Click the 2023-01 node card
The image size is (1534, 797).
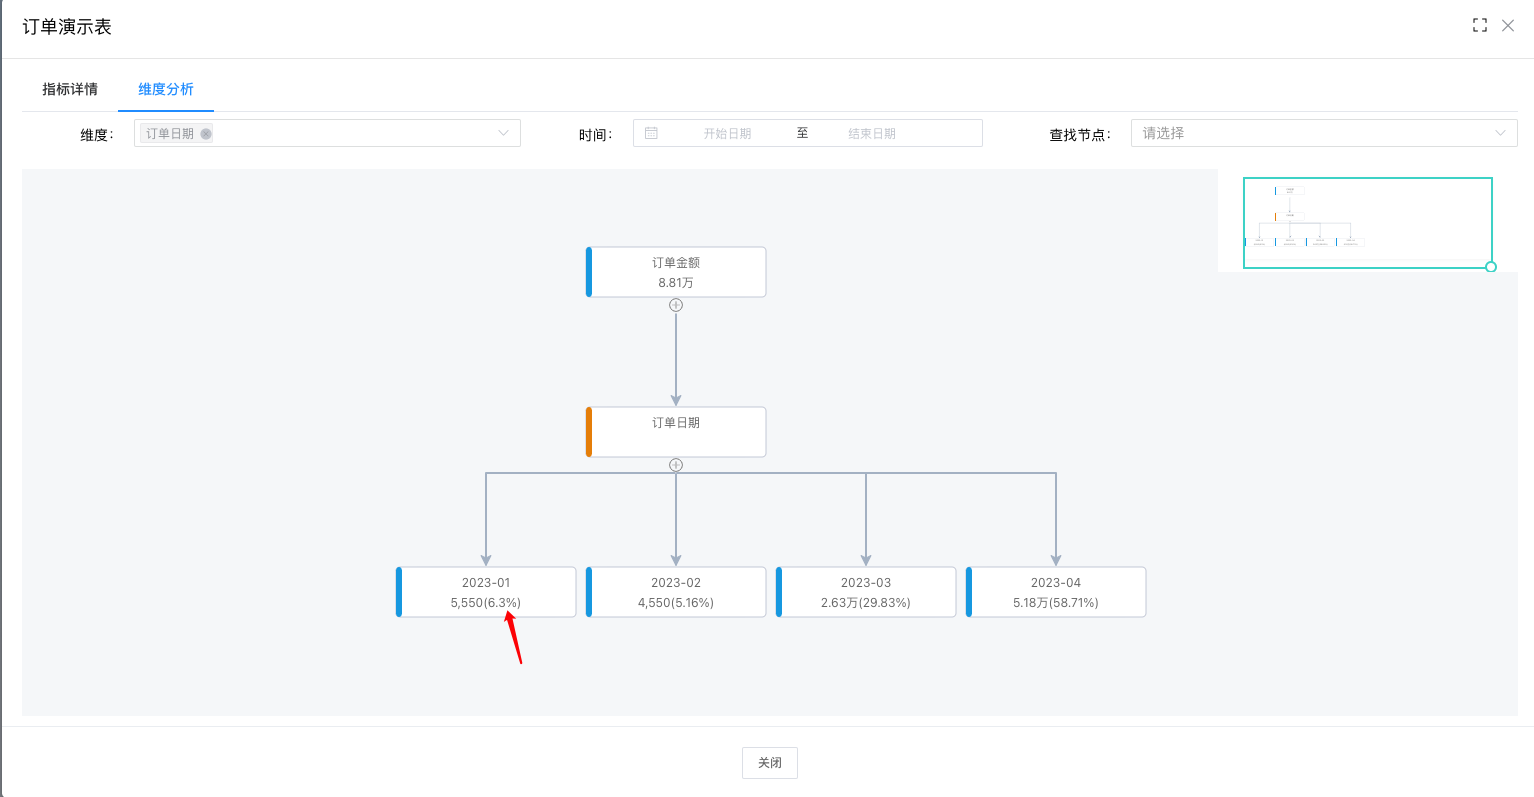coord(486,592)
